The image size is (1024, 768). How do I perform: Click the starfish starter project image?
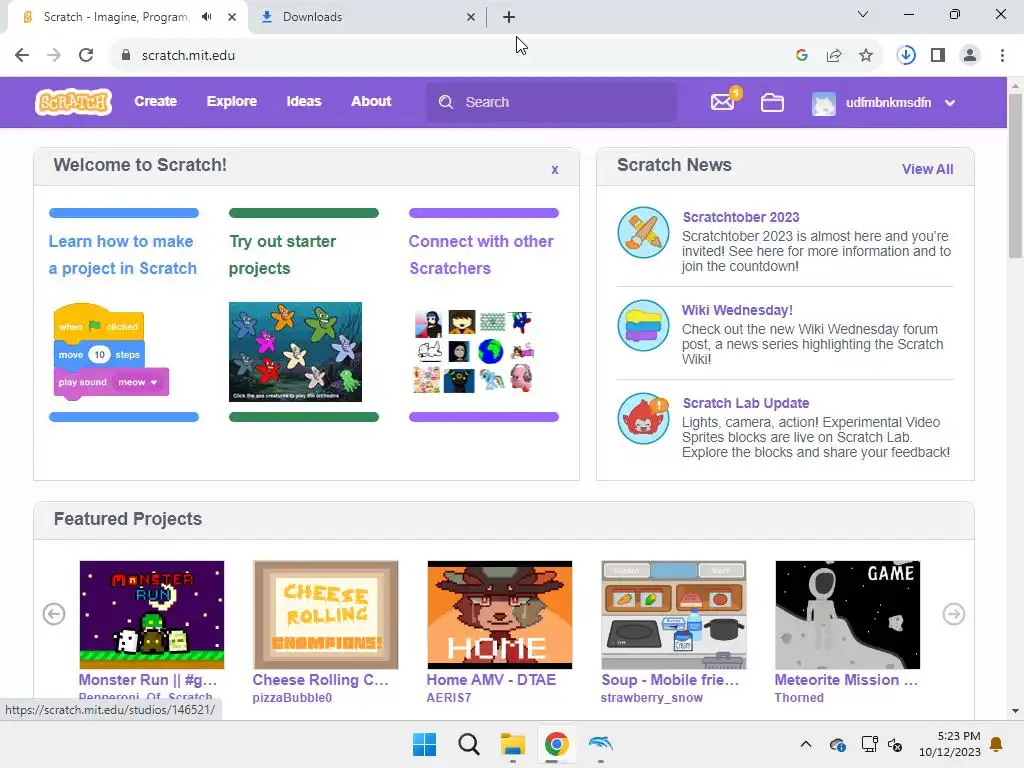(x=295, y=351)
